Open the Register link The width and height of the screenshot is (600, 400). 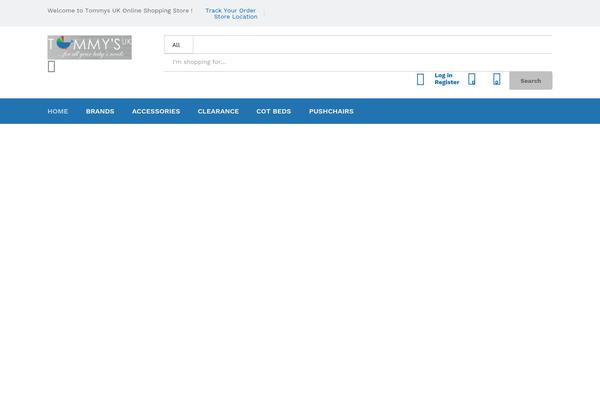[447, 82]
